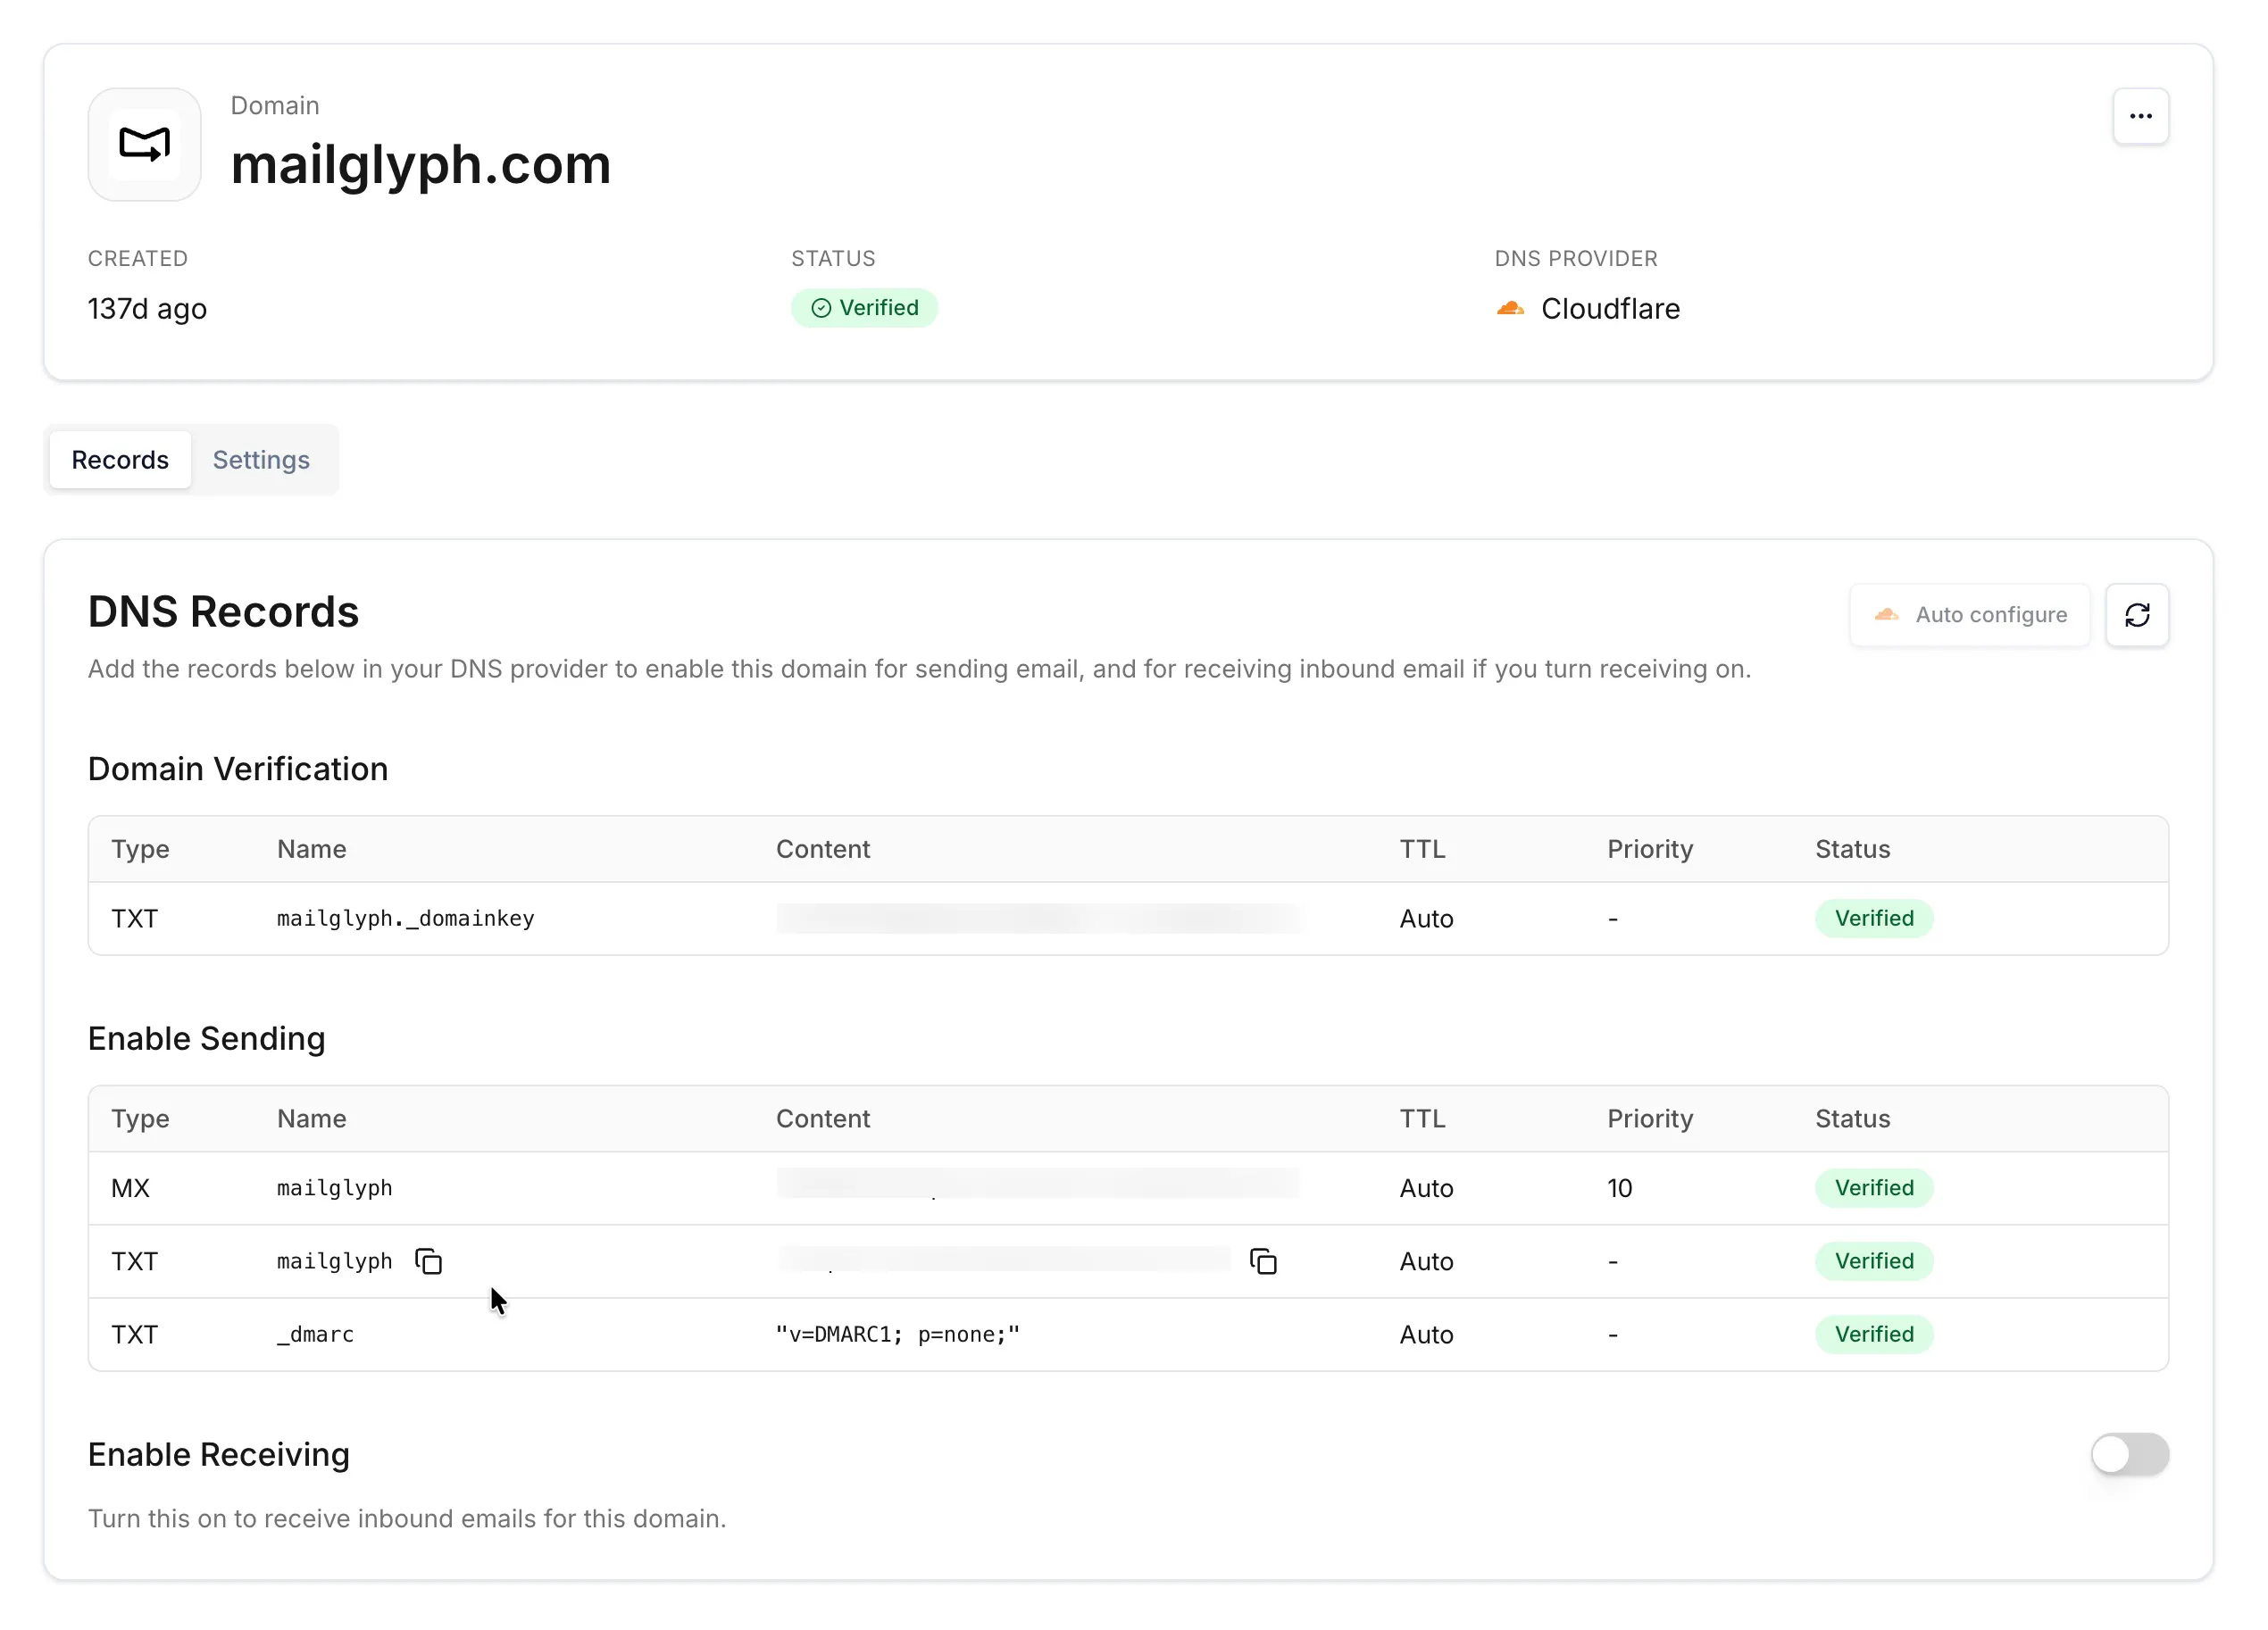Select the mailglyph.com domain title
Viewport: 2268px width, 1630px height.
pyautogui.click(x=421, y=164)
